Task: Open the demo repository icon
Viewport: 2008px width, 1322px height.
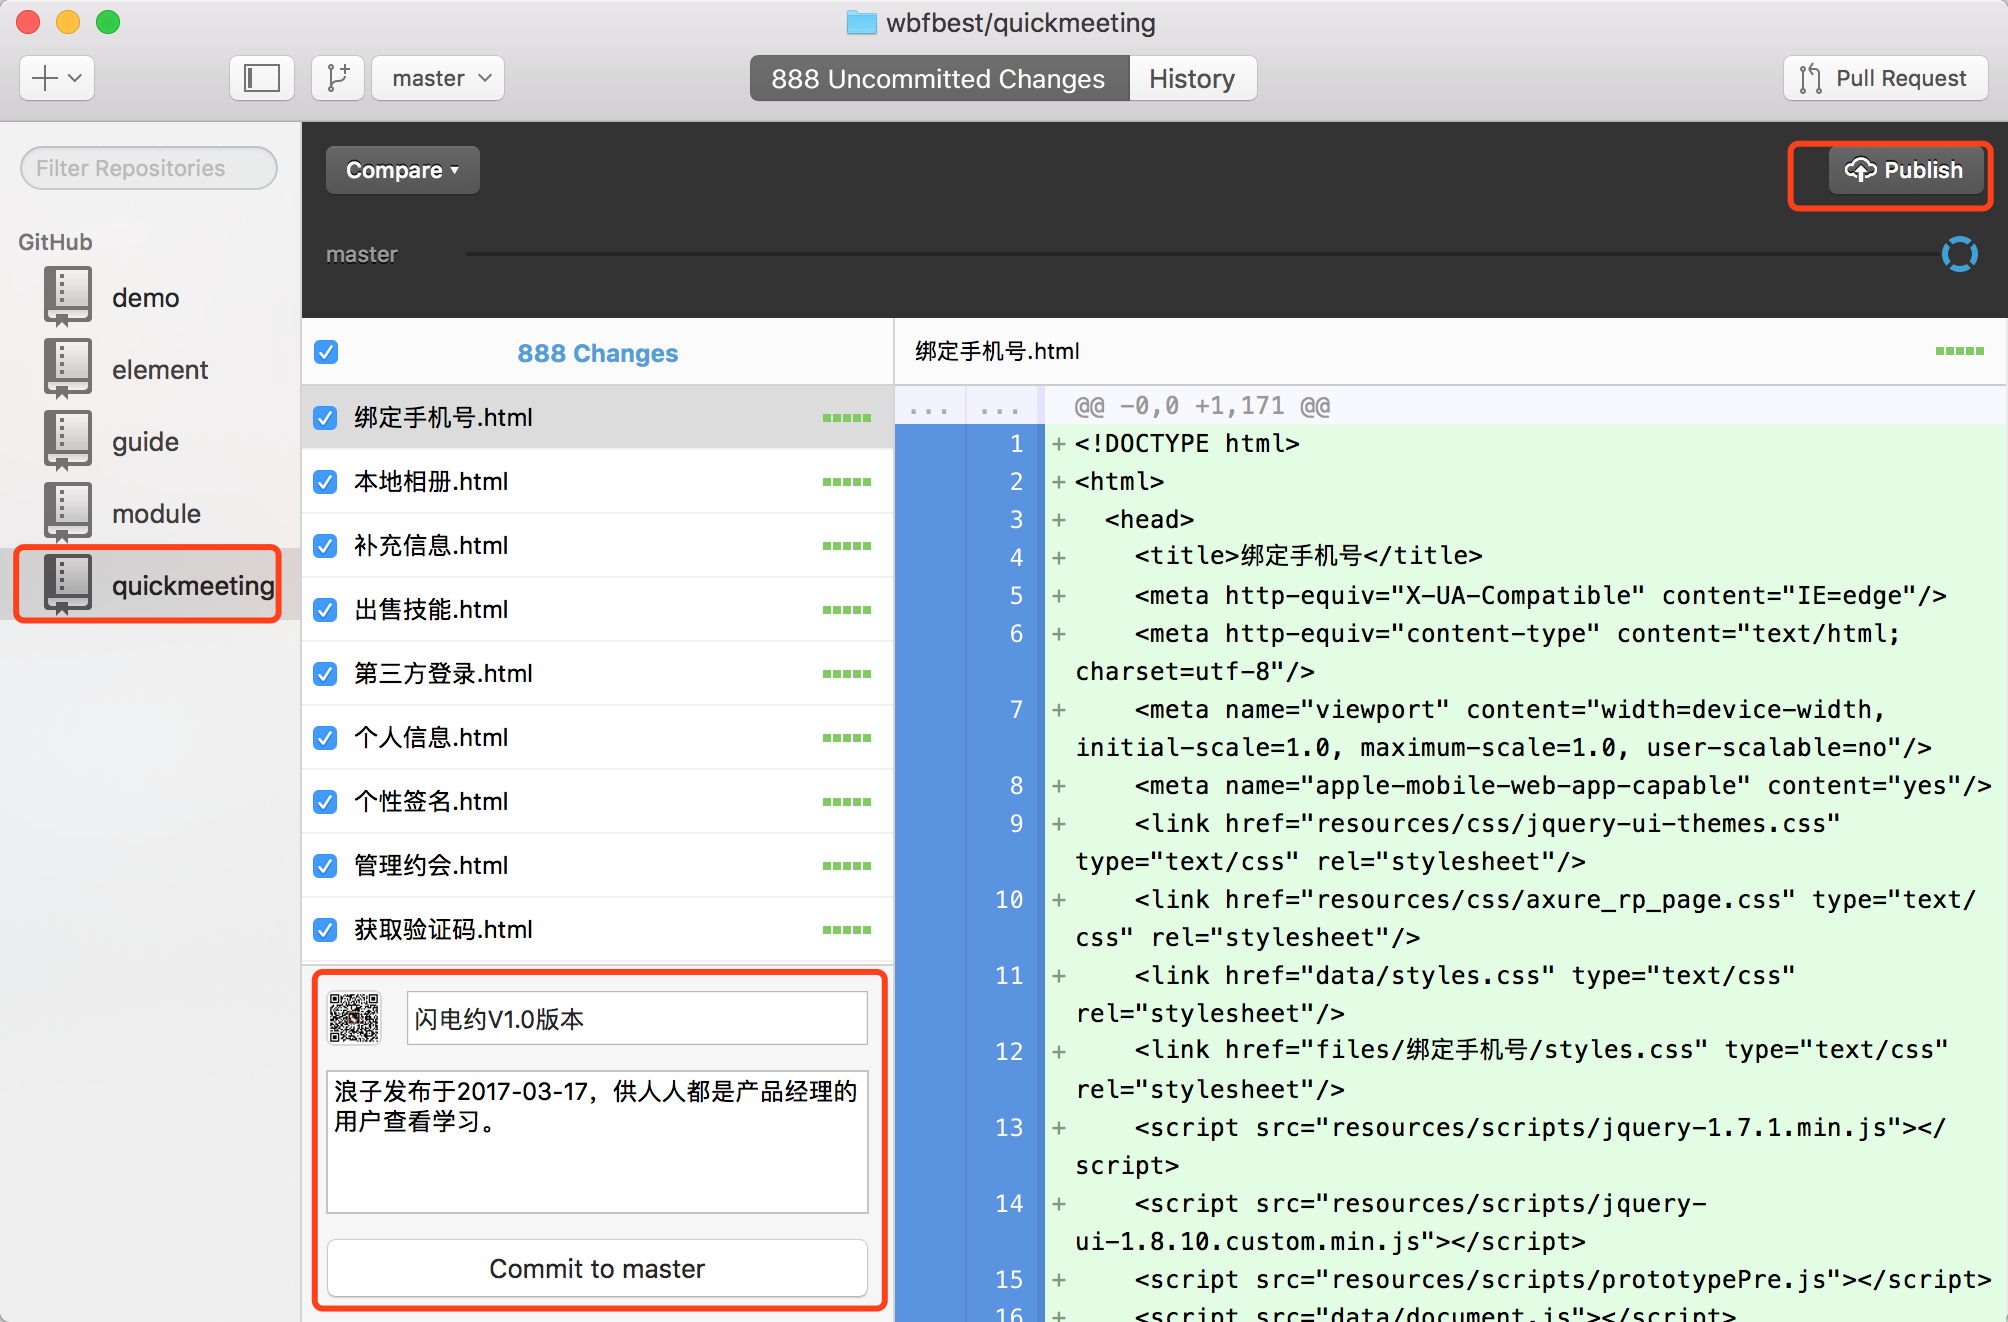Action: point(67,297)
